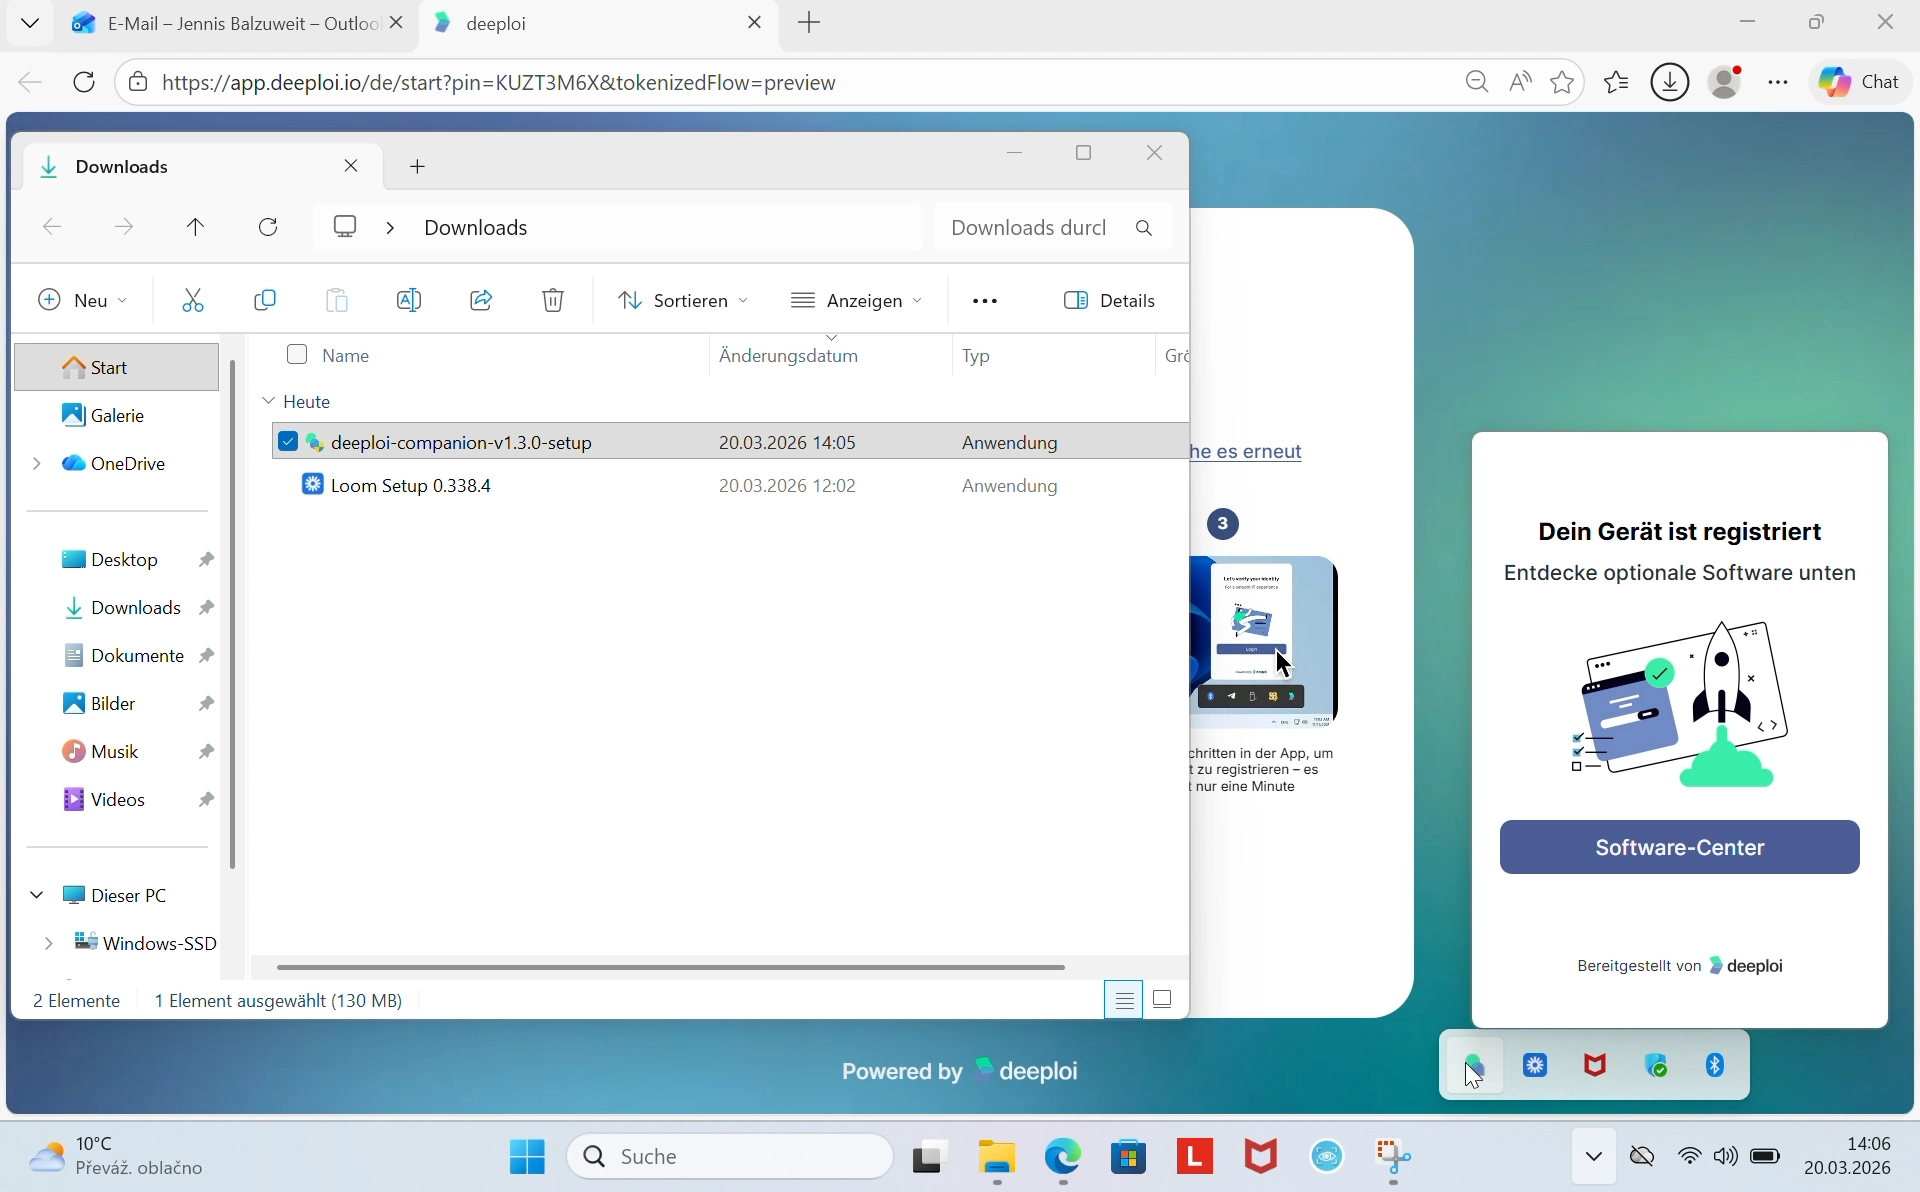This screenshot has height=1192, width=1920.
Task: Click the Downloads search field
Action: tap(1030, 228)
